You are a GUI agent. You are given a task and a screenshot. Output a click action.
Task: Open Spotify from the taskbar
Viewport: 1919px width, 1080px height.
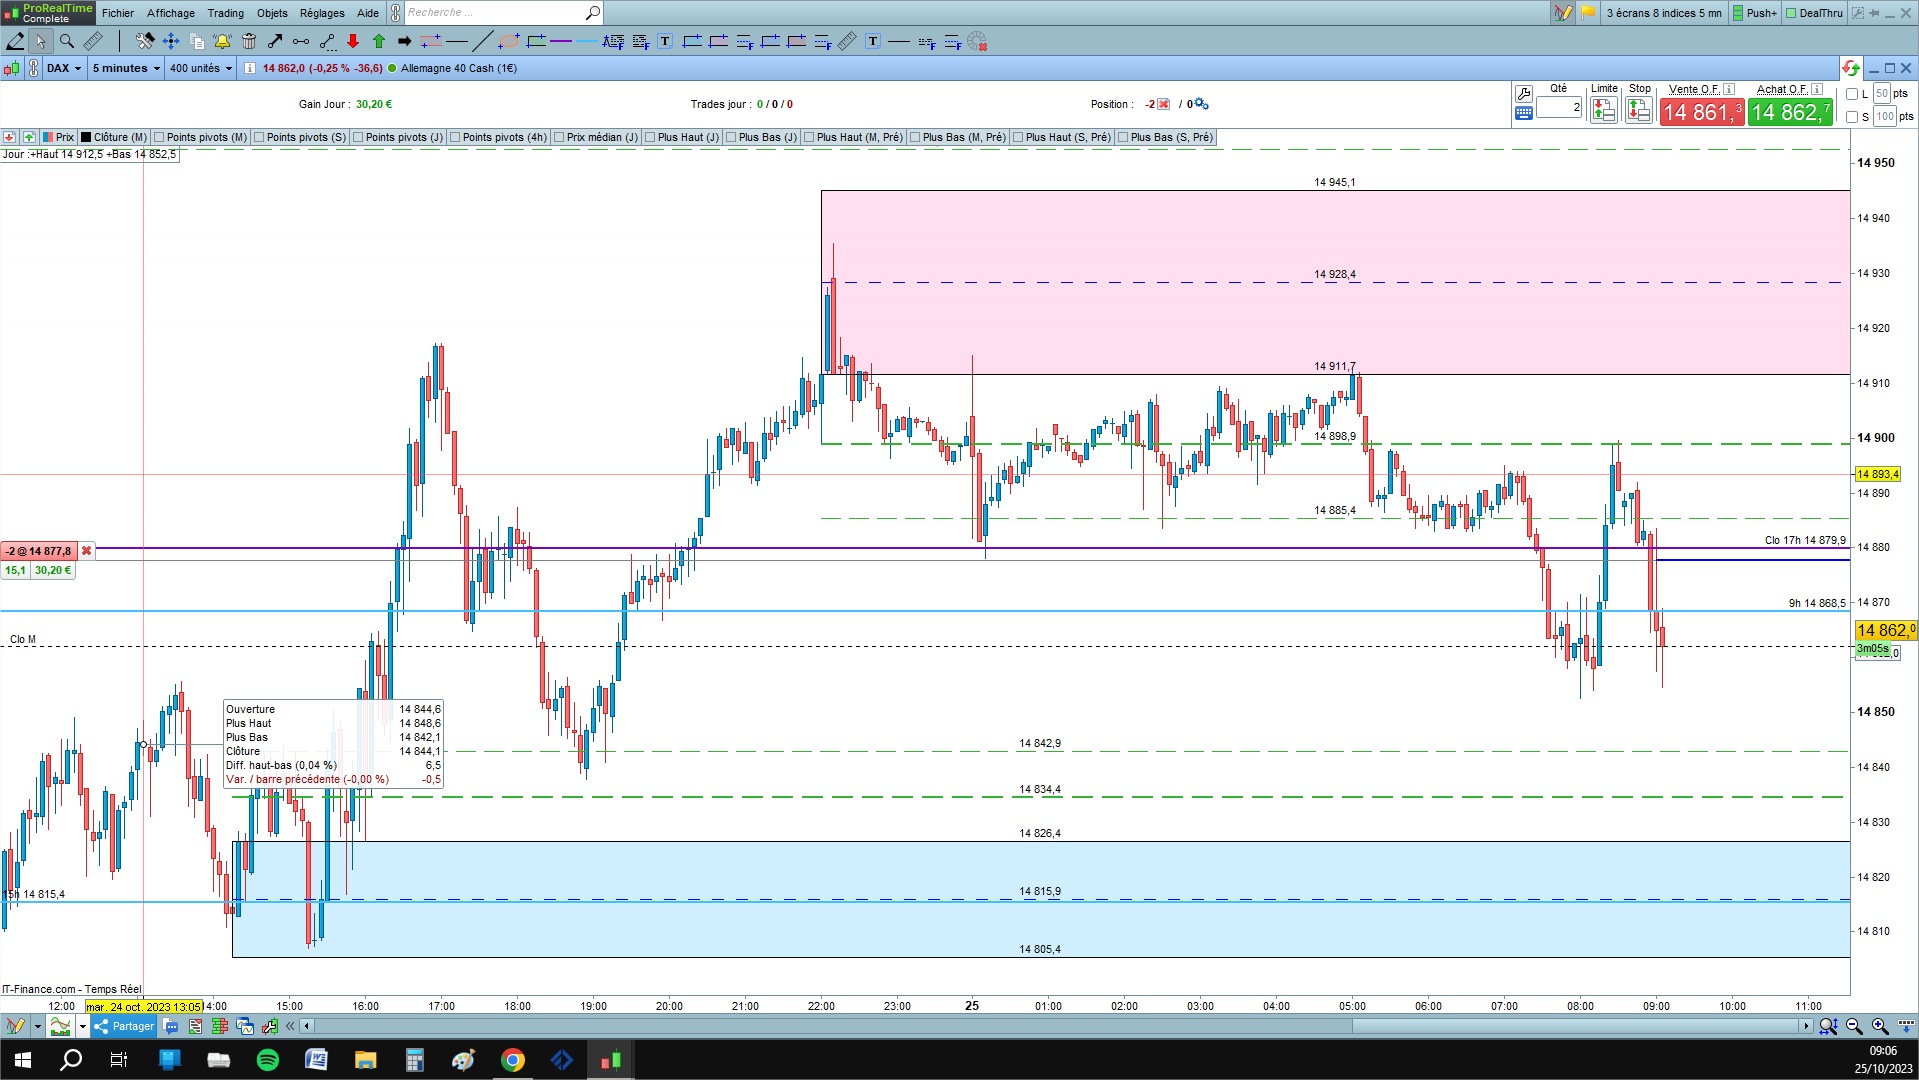coord(268,1060)
